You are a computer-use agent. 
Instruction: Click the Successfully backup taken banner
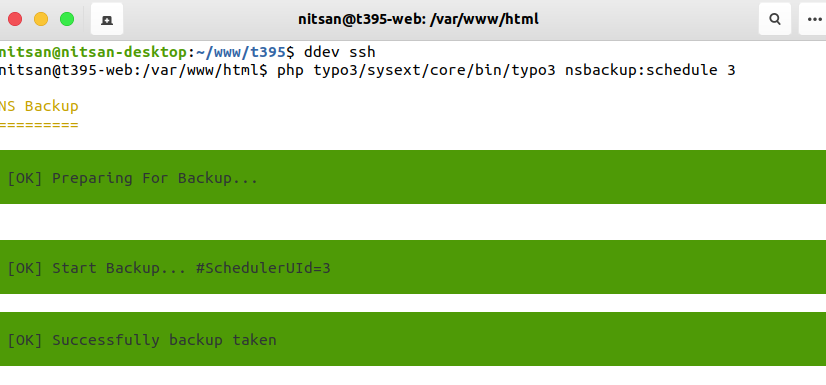coord(413,339)
